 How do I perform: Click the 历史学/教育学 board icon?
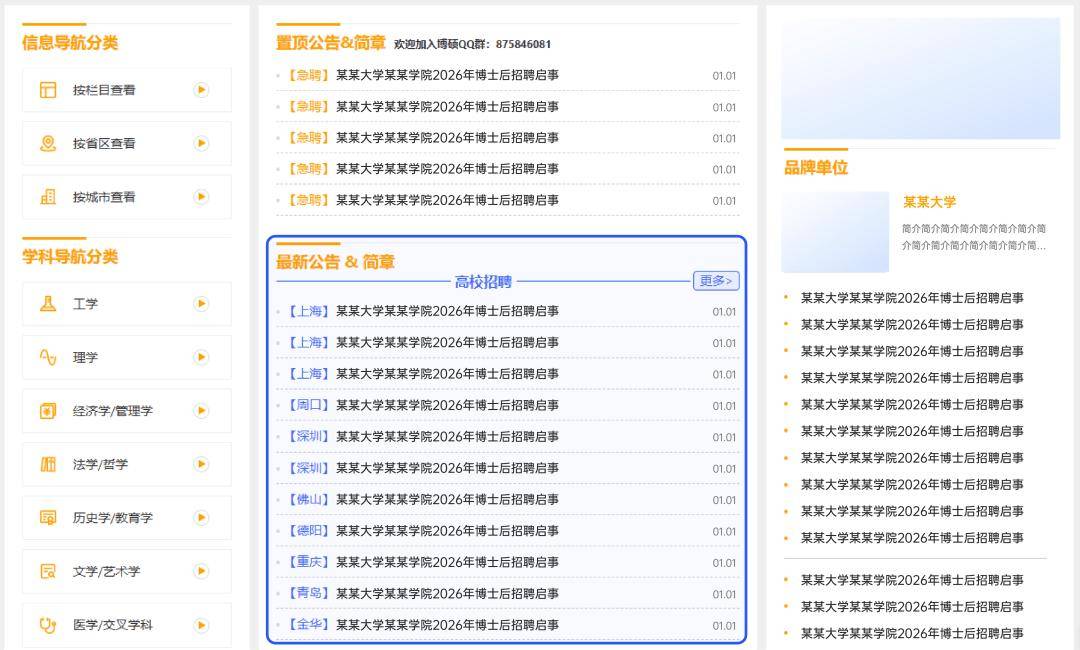pos(48,518)
